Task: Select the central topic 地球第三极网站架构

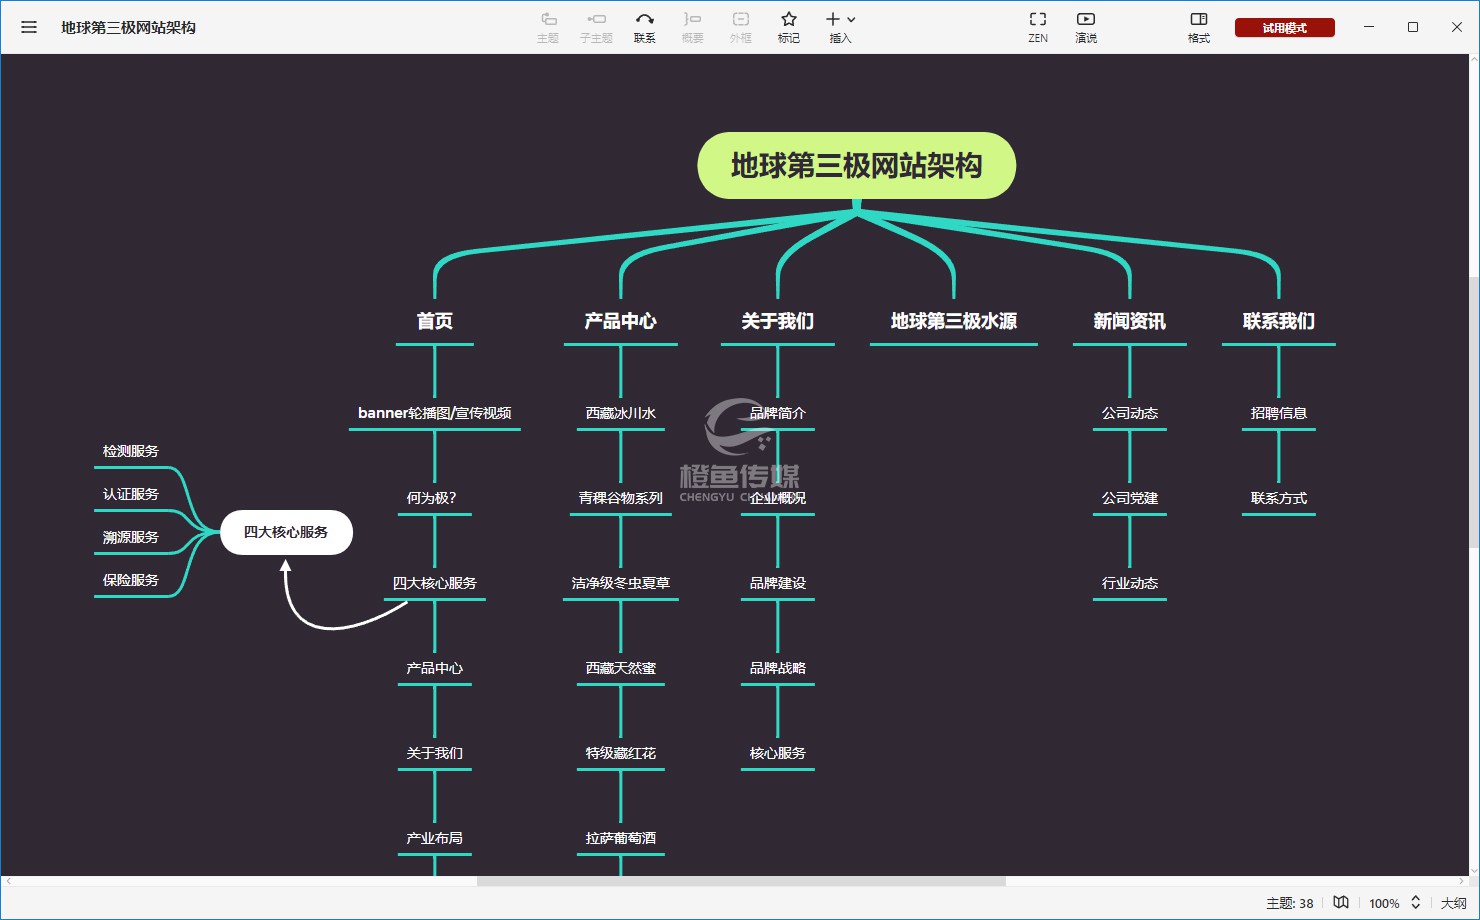Action: point(857,165)
